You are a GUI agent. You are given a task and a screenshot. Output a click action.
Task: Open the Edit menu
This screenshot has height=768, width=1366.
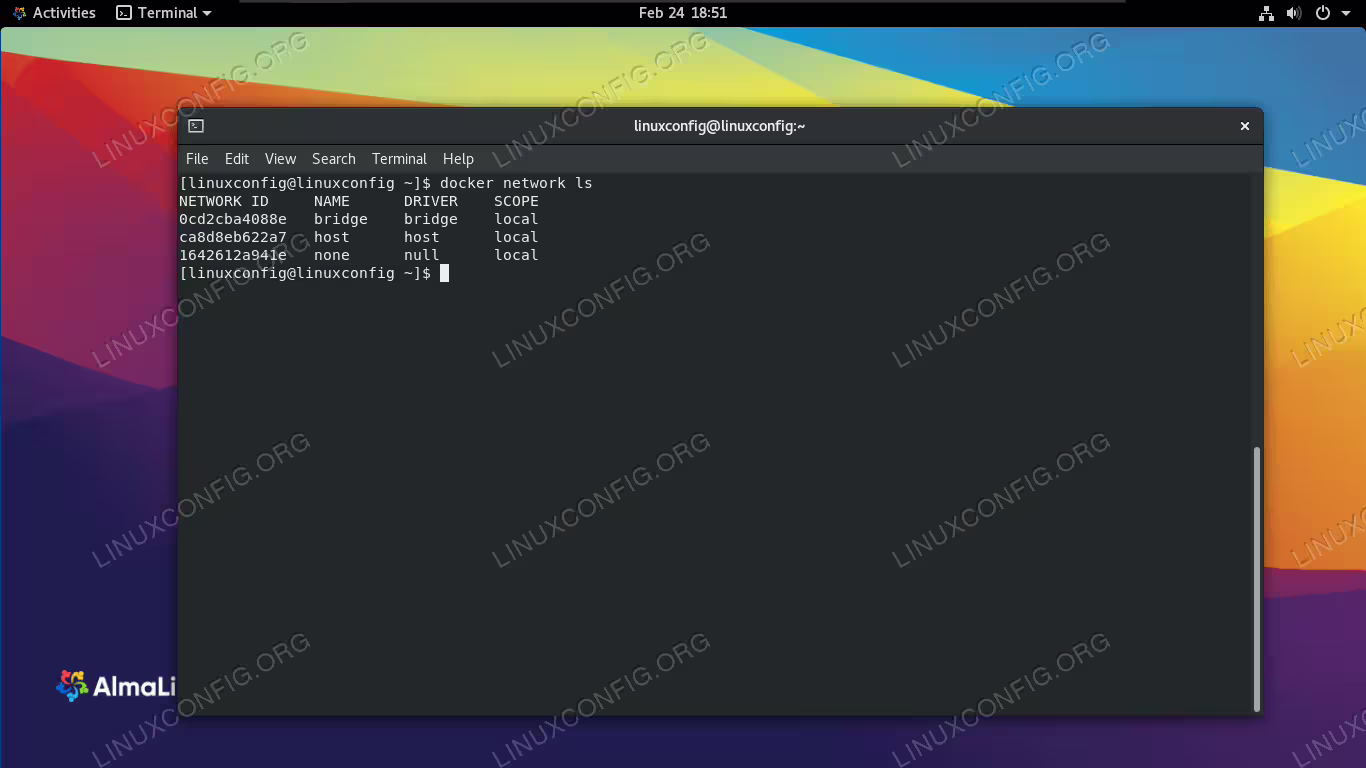tap(237, 159)
